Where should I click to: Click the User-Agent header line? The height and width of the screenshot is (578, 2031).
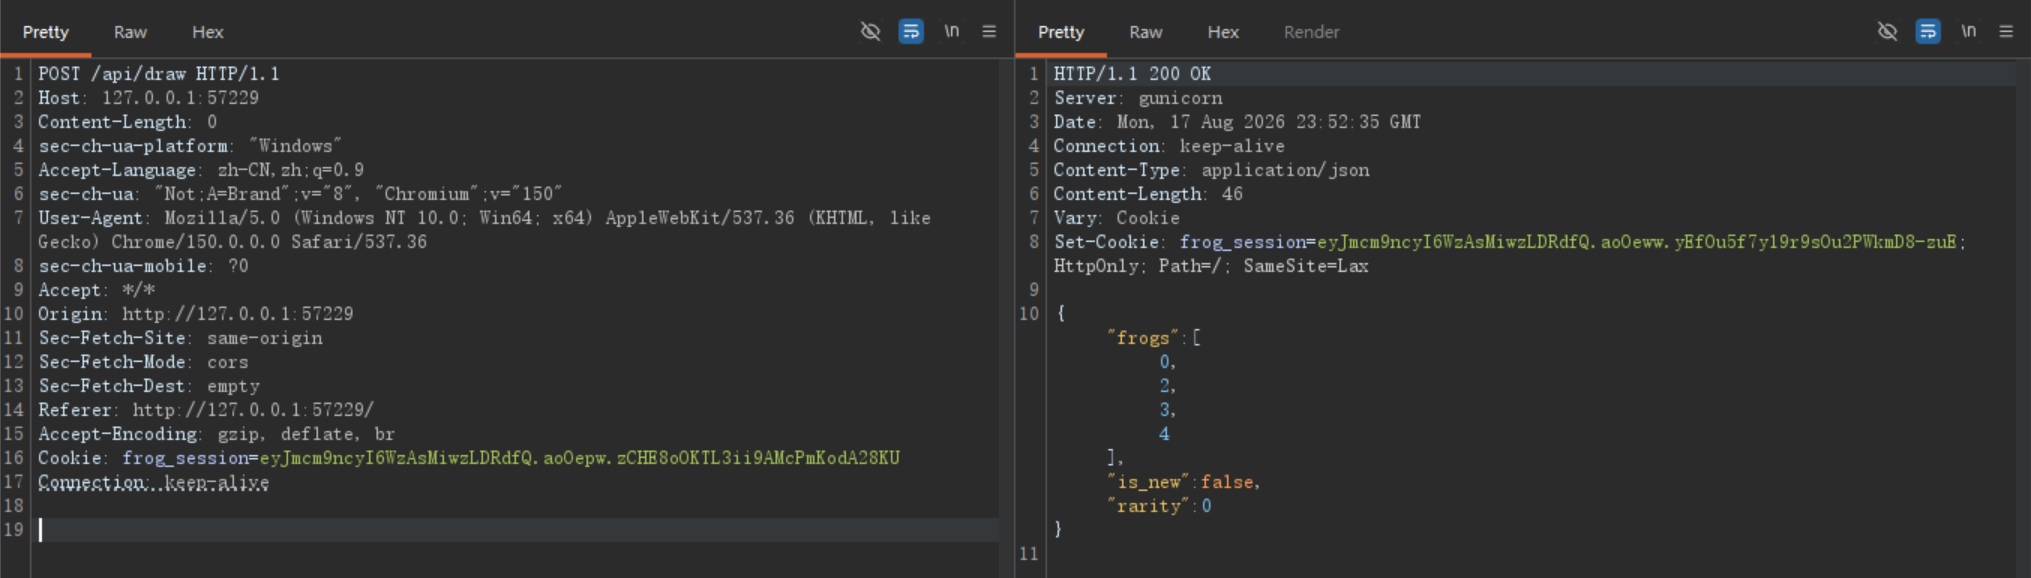tap(484, 230)
